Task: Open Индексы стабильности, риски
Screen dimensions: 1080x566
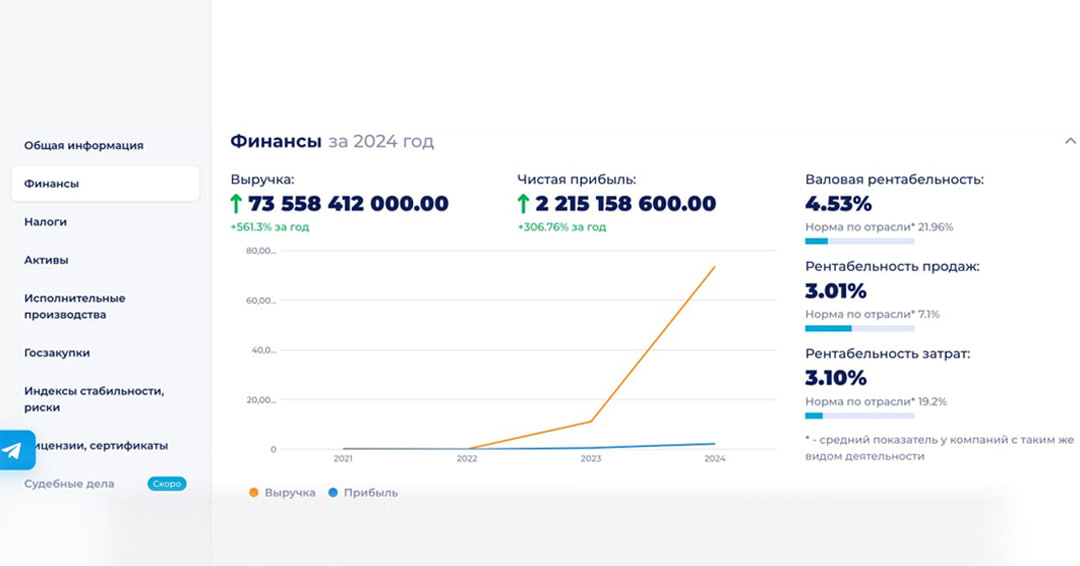Action: [x=94, y=399]
